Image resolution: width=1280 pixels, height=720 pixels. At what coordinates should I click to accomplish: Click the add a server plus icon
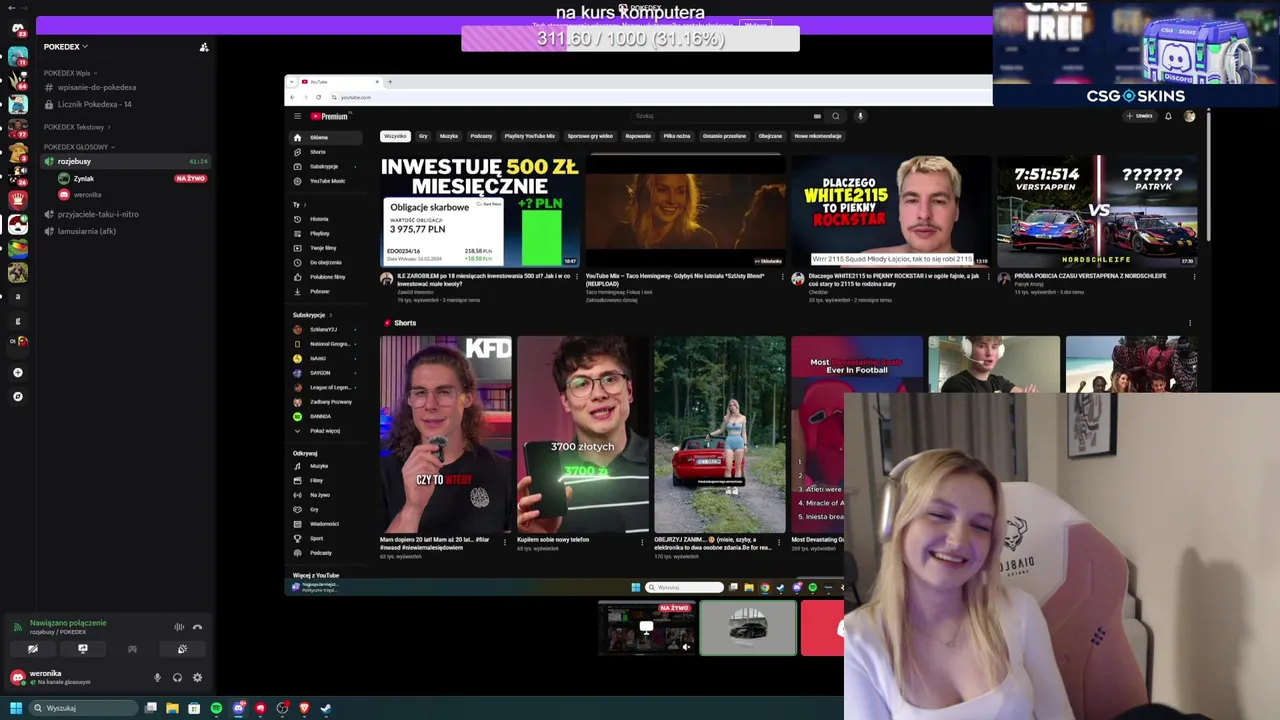click(18, 372)
